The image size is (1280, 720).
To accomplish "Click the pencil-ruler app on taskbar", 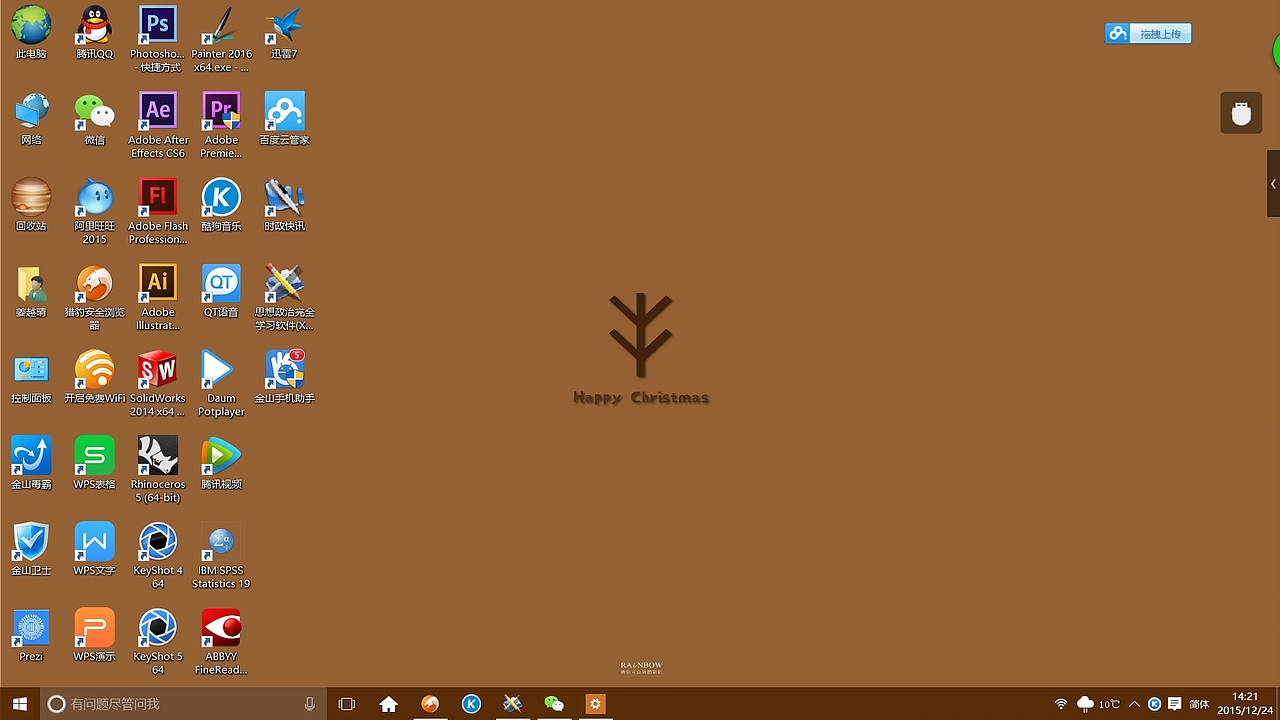I will coord(512,704).
